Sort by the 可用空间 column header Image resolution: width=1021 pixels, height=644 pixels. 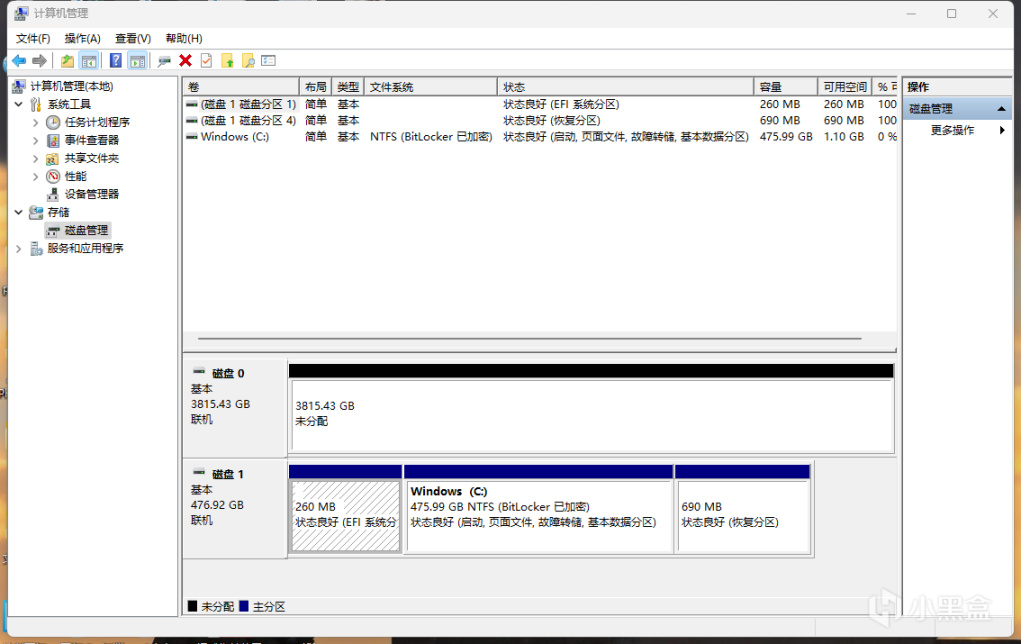click(x=845, y=87)
